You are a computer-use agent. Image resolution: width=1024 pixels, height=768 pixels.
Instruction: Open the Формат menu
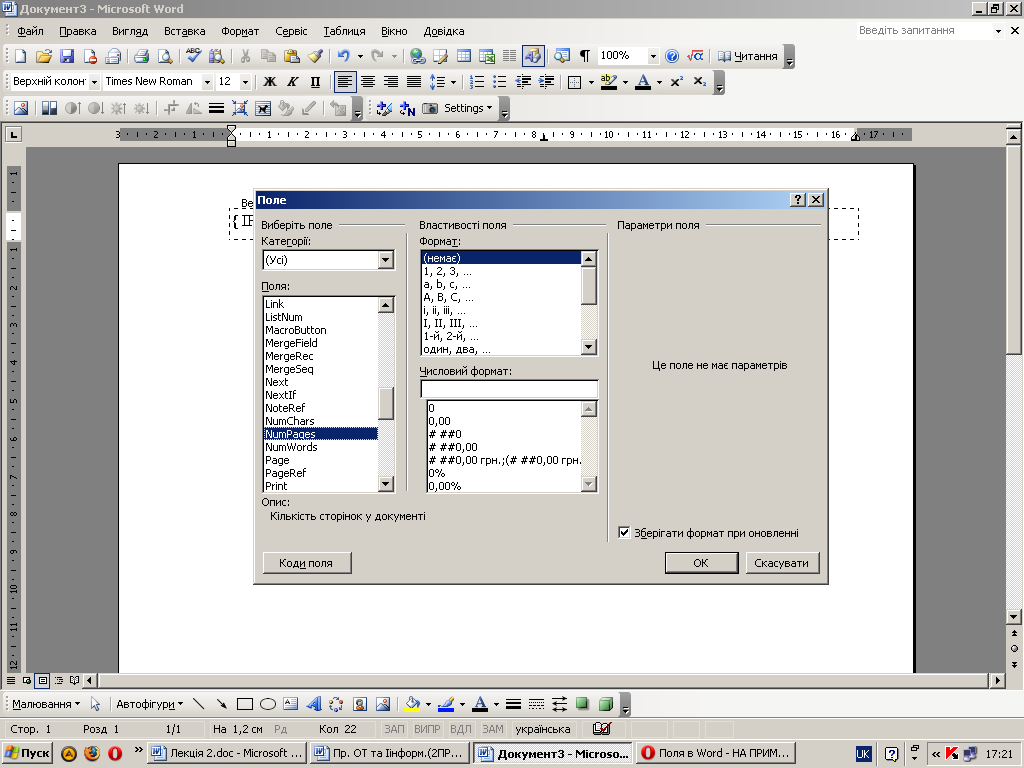[240, 31]
